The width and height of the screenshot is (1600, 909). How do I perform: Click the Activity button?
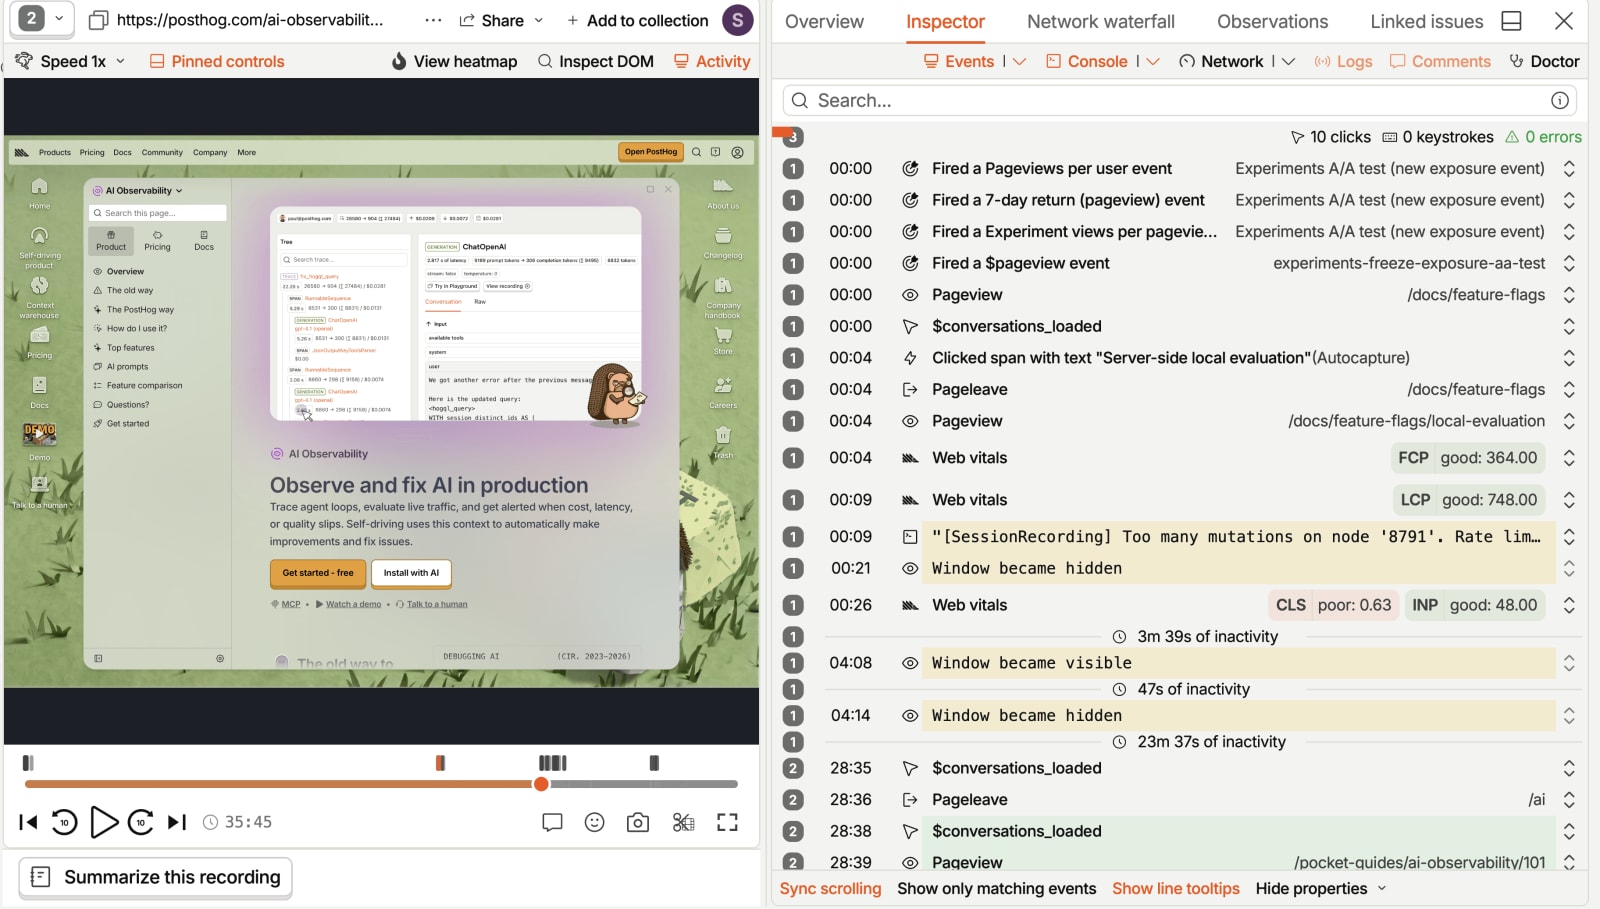click(x=712, y=61)
